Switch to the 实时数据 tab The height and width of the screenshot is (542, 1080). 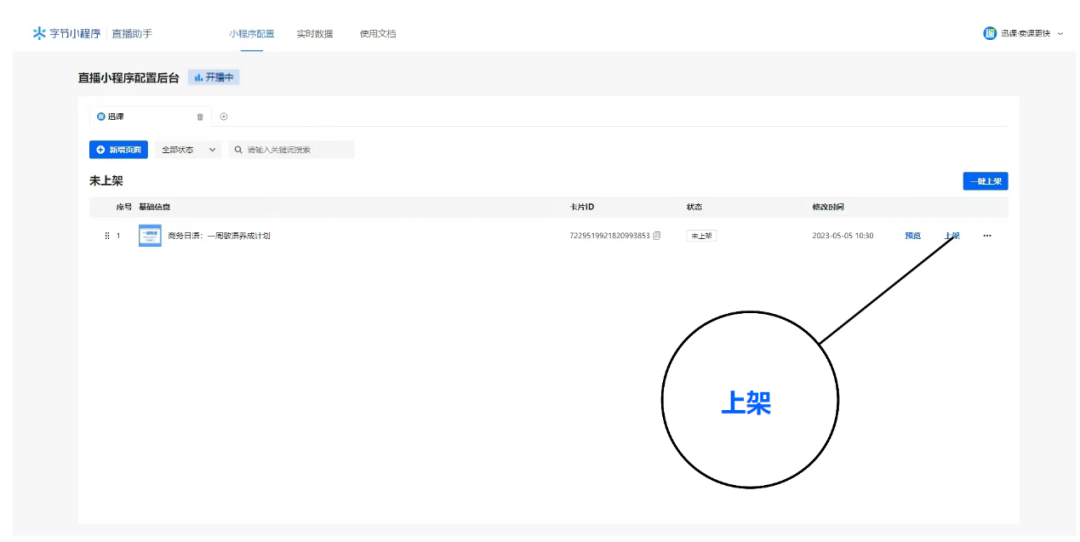tap(315, 34)
